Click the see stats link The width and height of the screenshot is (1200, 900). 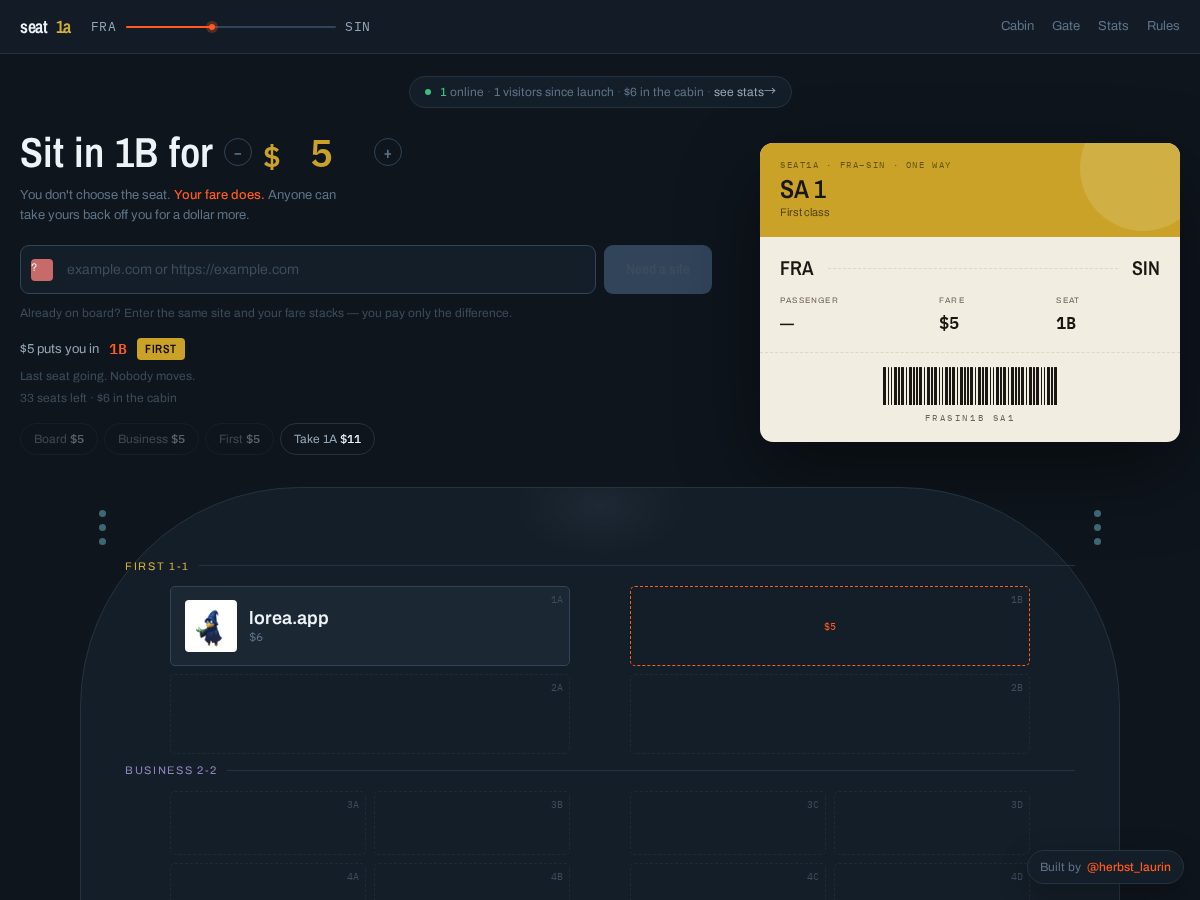(745, 92)
